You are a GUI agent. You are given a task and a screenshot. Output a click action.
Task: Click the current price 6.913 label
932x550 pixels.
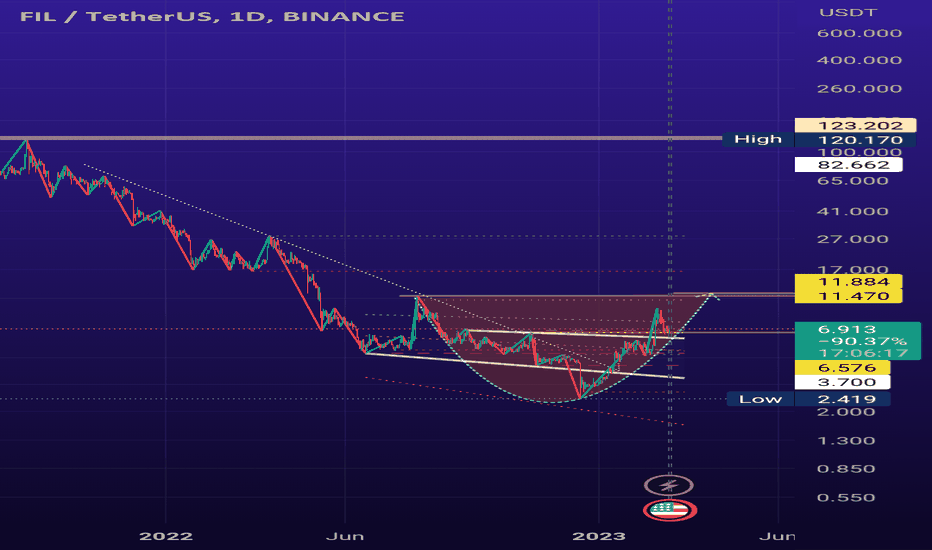click(847, 329)
